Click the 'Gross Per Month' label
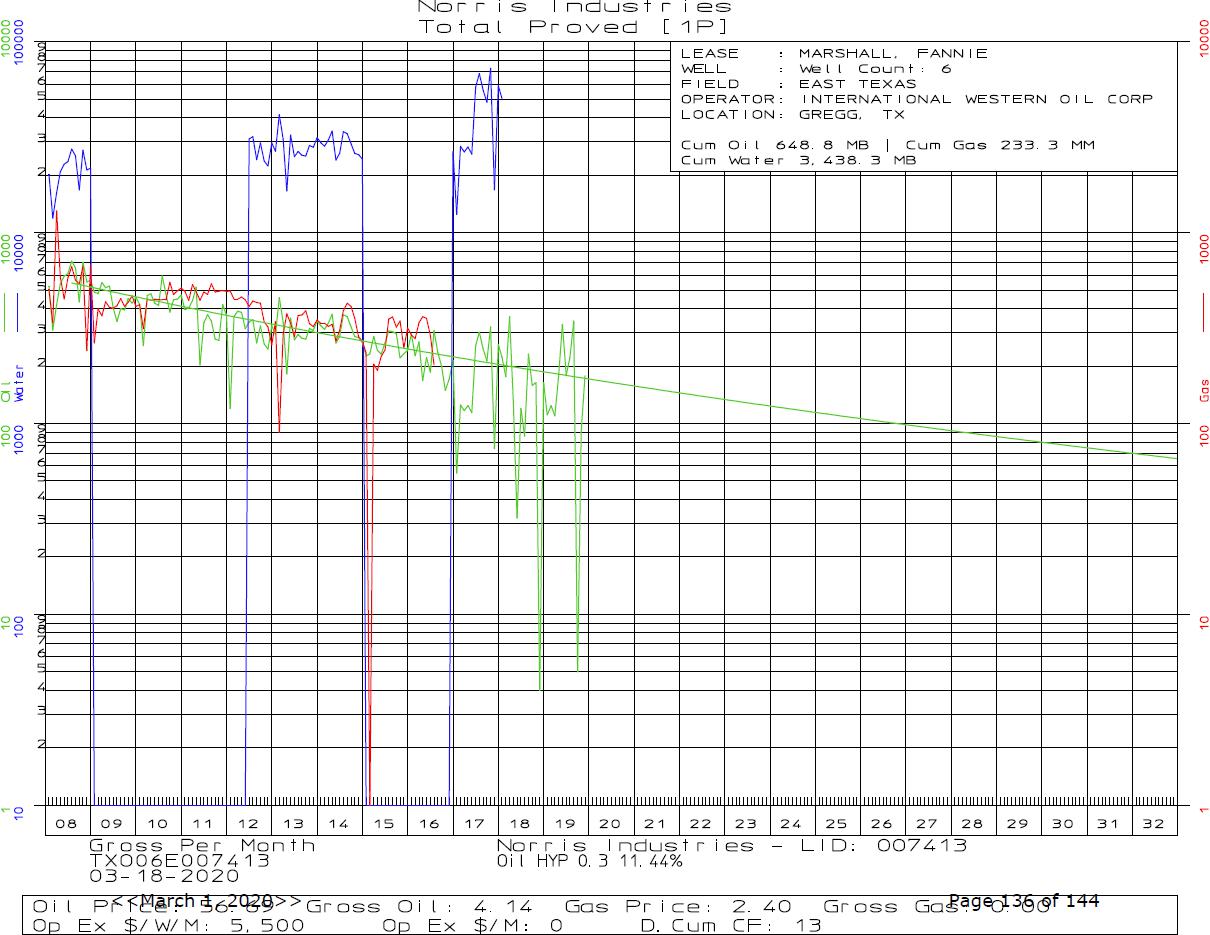Image resolution: width=1210 pixels, height=935 pixels. point(202,846)
